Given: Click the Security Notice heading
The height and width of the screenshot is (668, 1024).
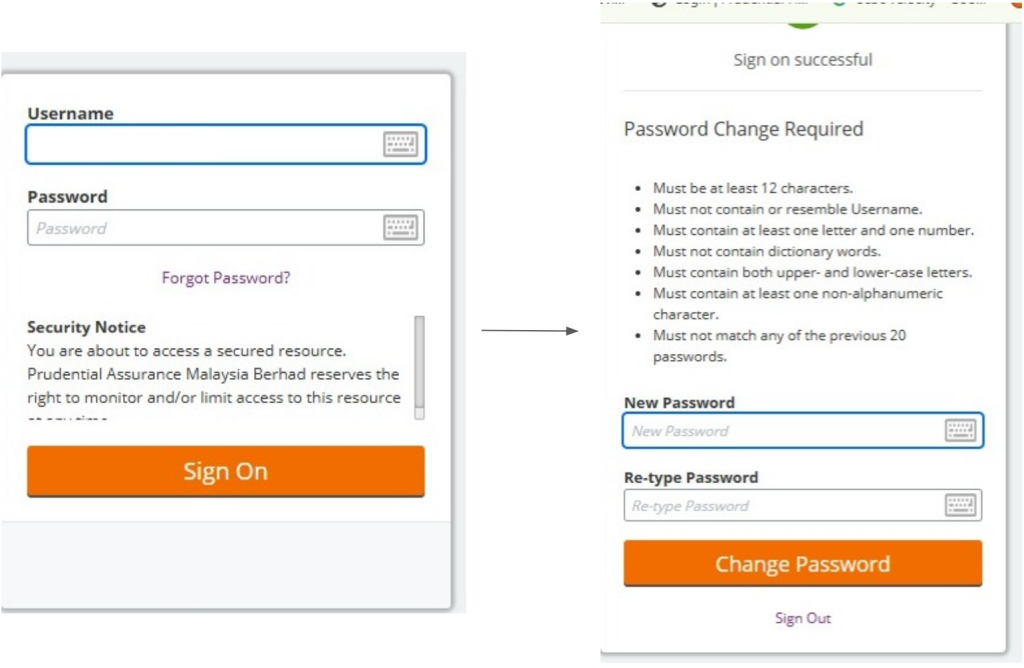Looking at the screenshot, I should click(x=86, y=327).
